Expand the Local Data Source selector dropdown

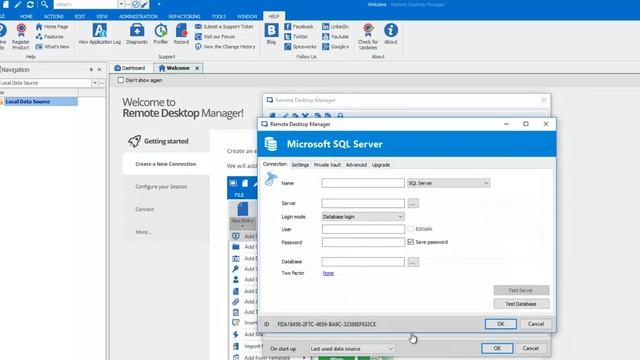(95, 83)
